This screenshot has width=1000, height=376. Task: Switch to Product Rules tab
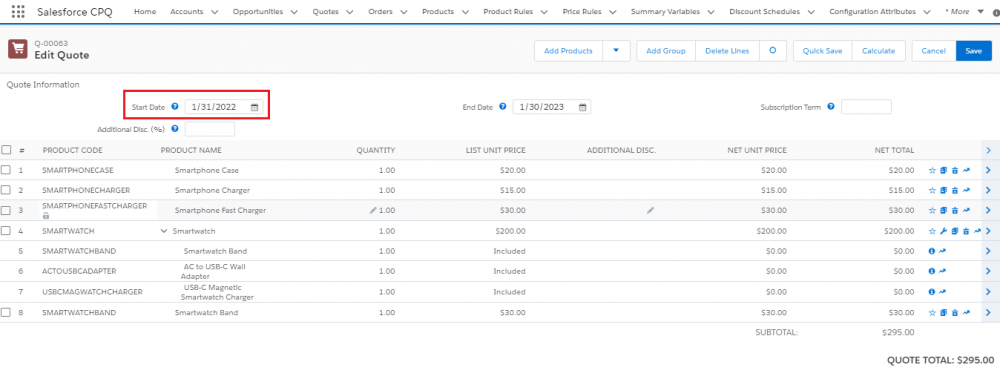507,11
